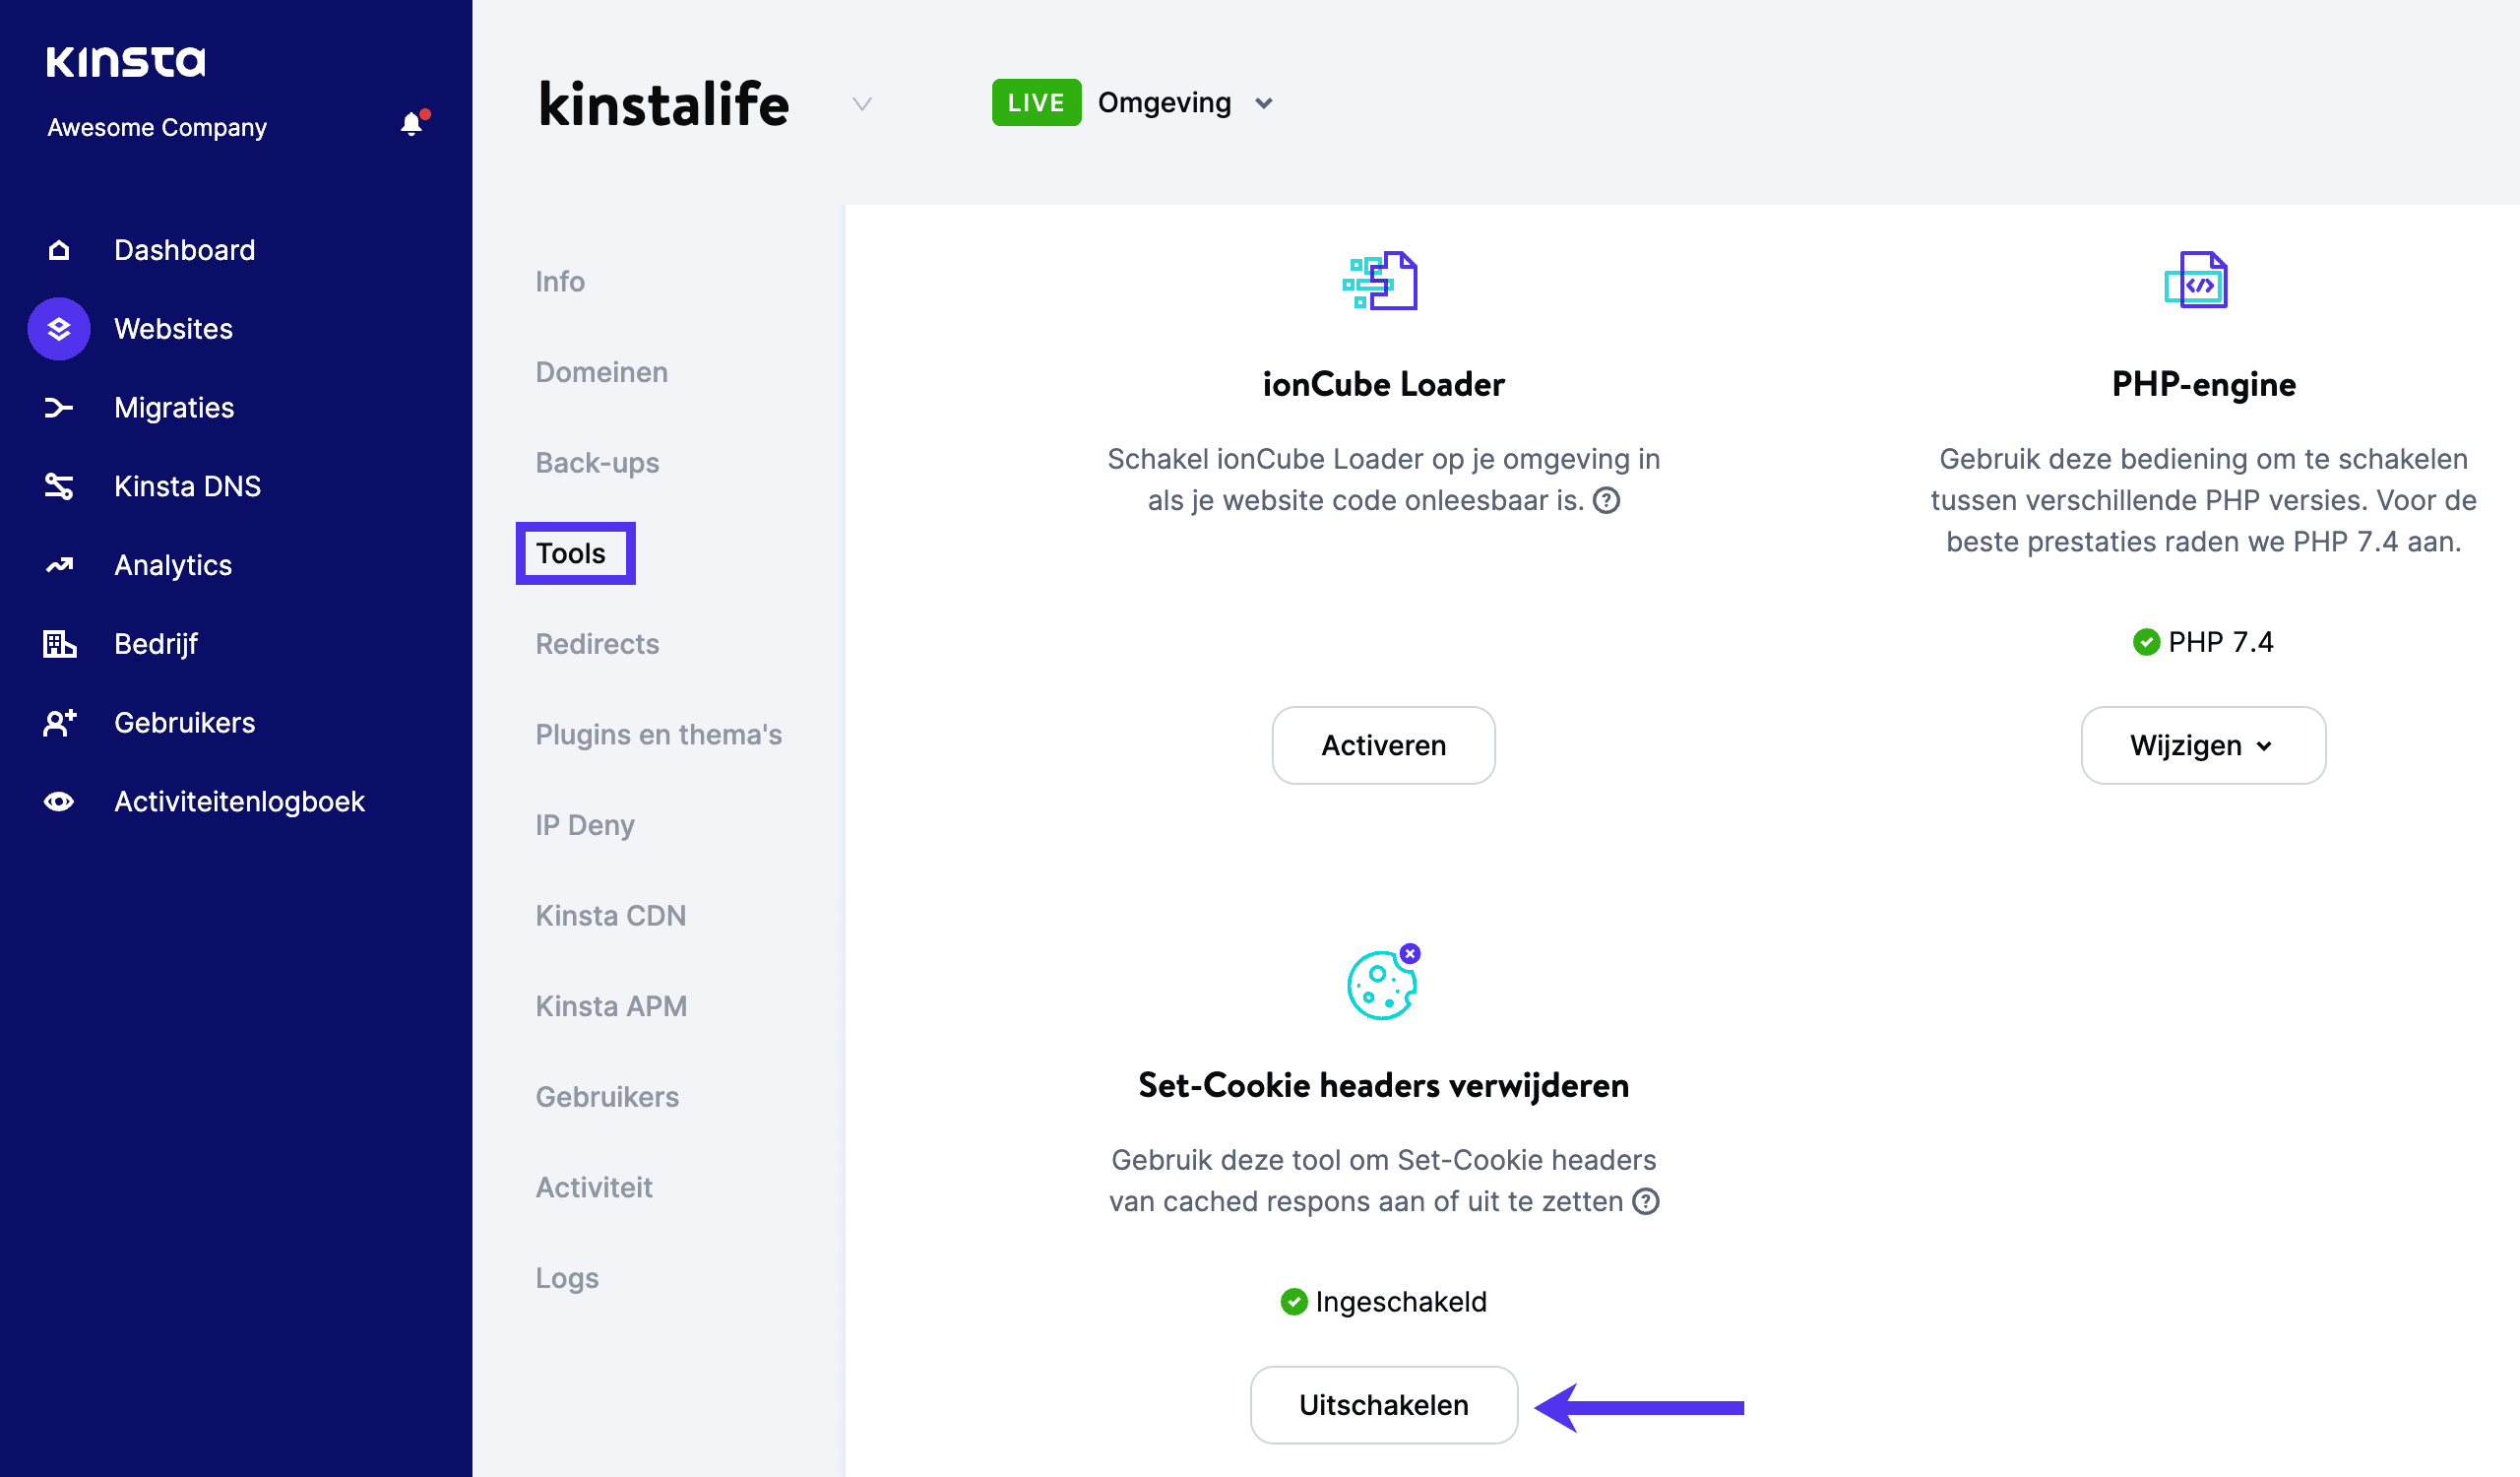Click the ionCube Loader help question mark
The width and height of the screenshot is (2520, 1477).
click(1606, 501)
